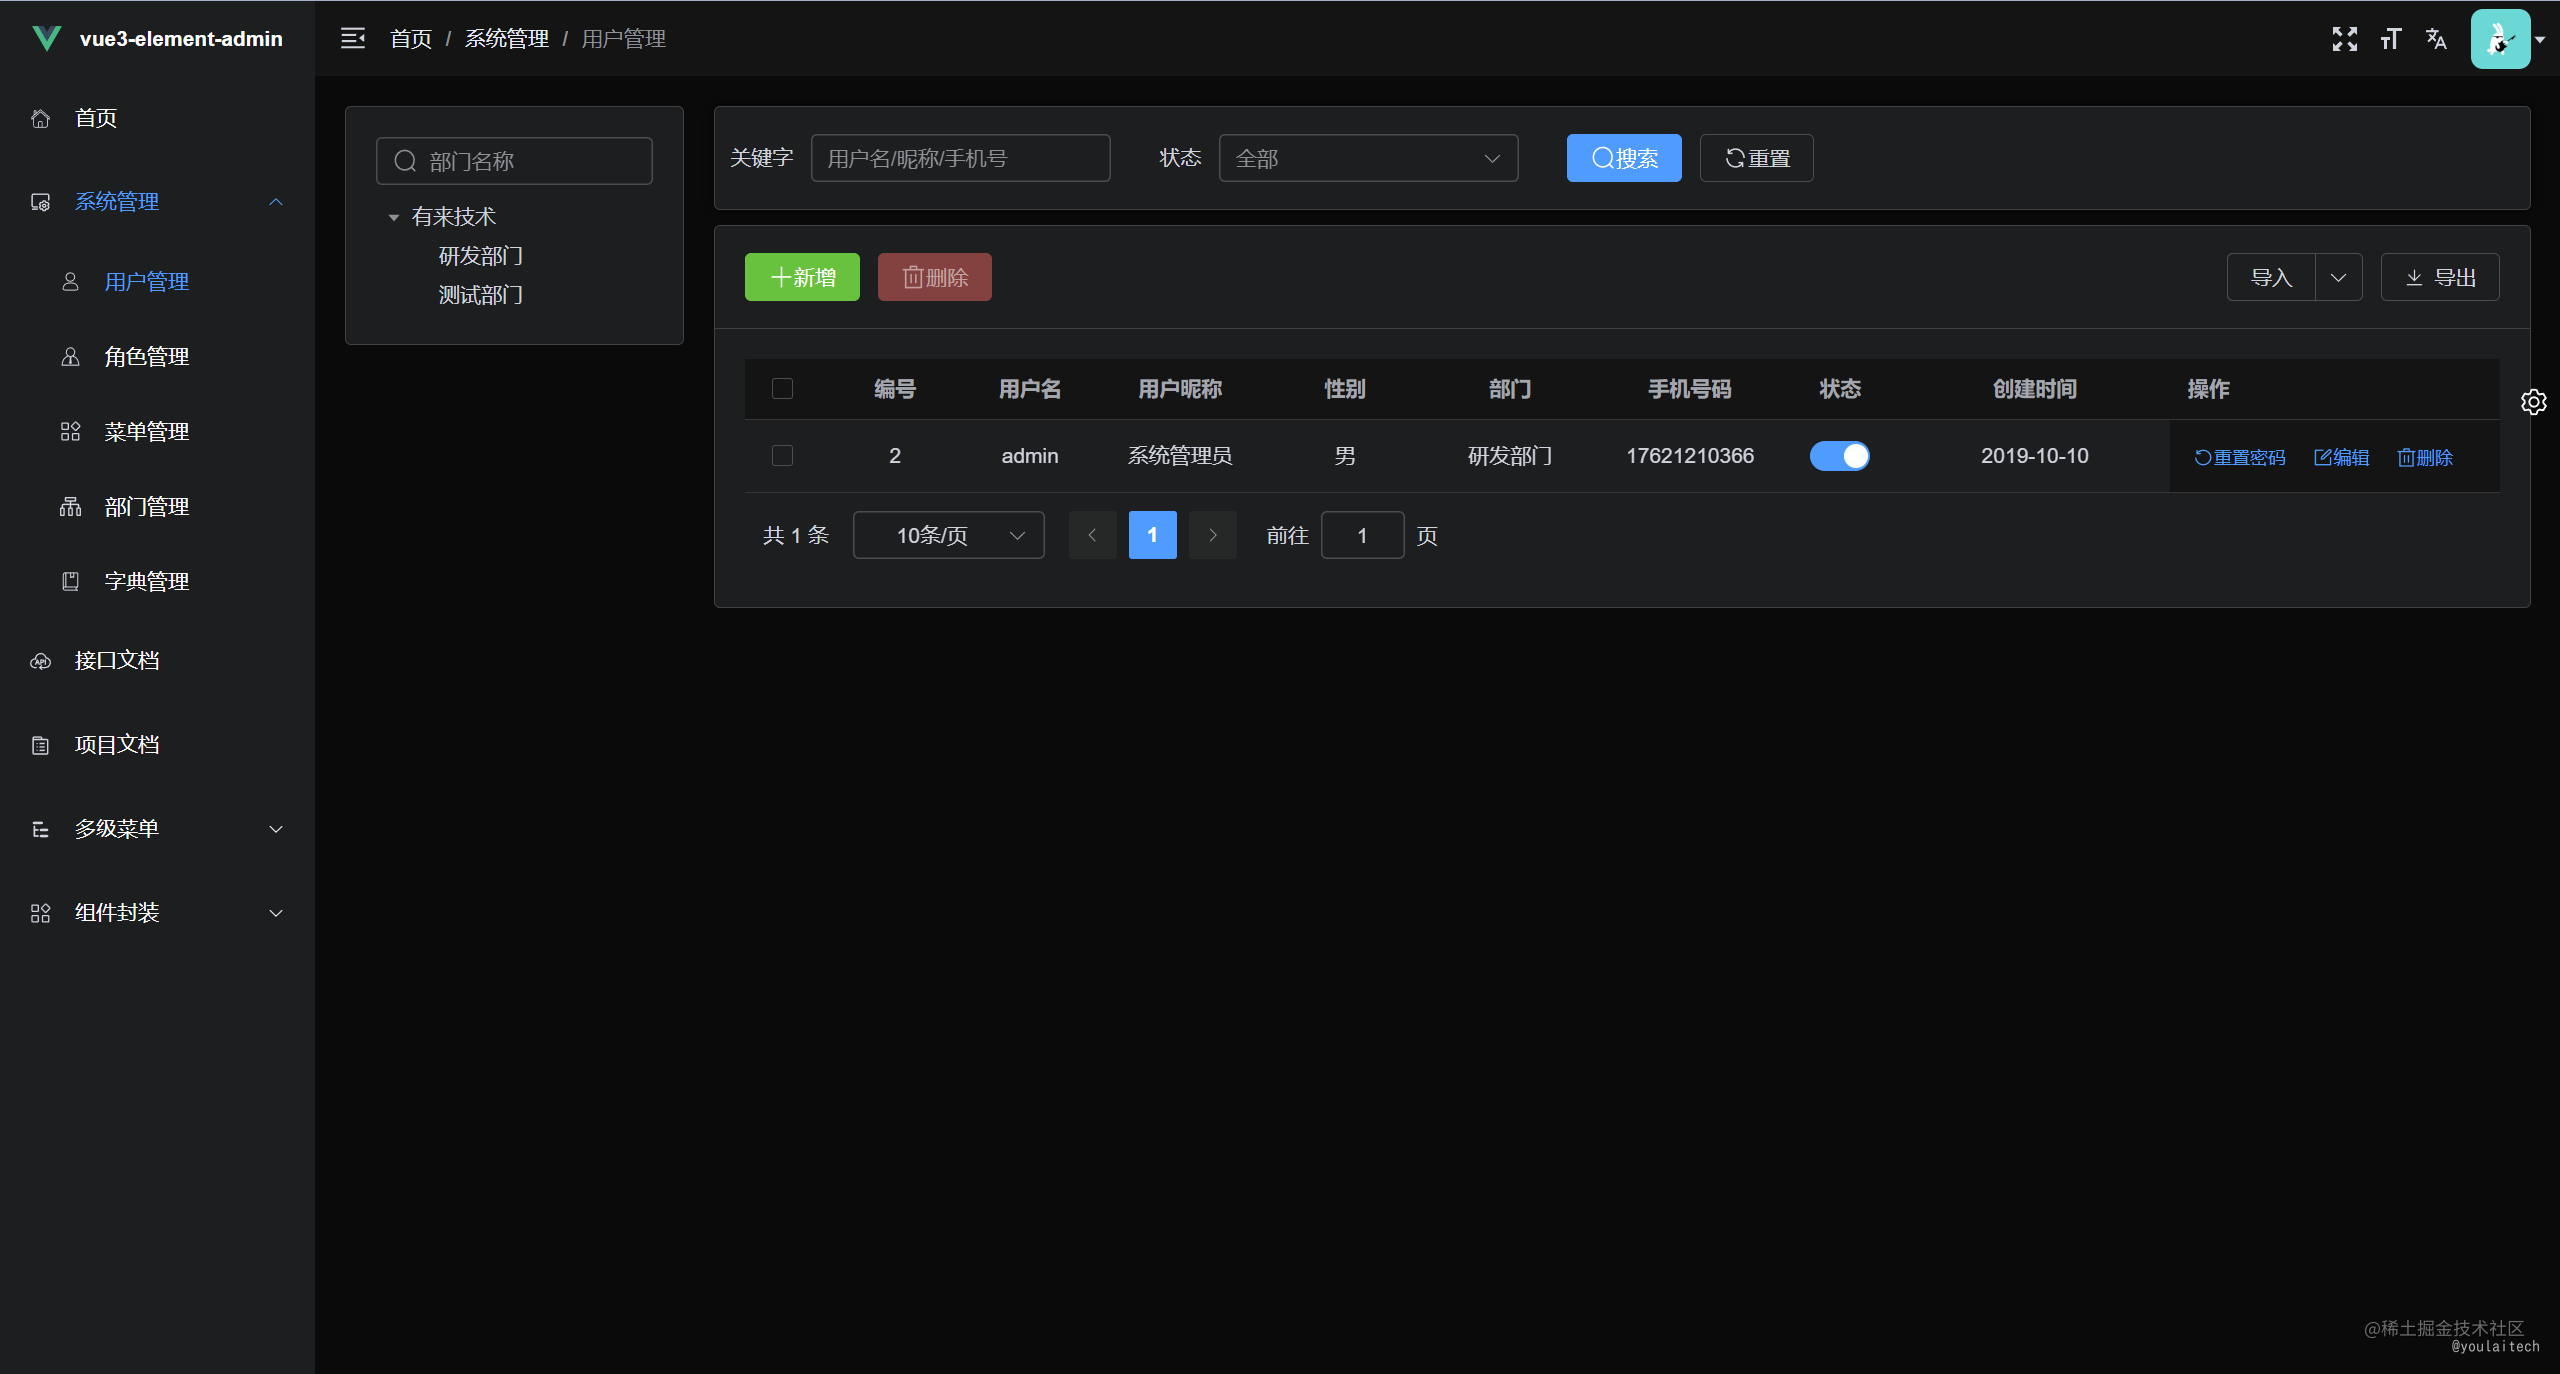The height and width of the screenshot is (1374, 2560).
Task: Open font size adjustment icon
Action: (2390, 39)
